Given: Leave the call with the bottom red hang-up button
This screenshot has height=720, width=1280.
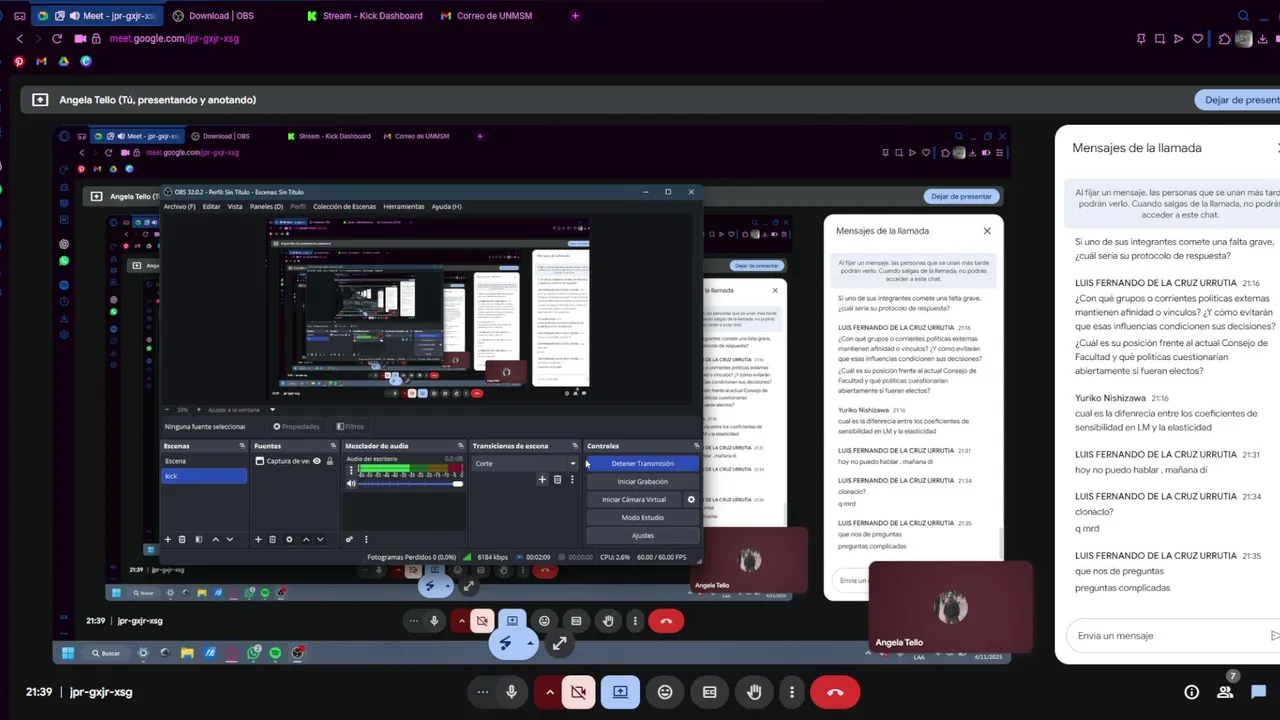Looking at the screenshot, I should click(x=835, y=692).
